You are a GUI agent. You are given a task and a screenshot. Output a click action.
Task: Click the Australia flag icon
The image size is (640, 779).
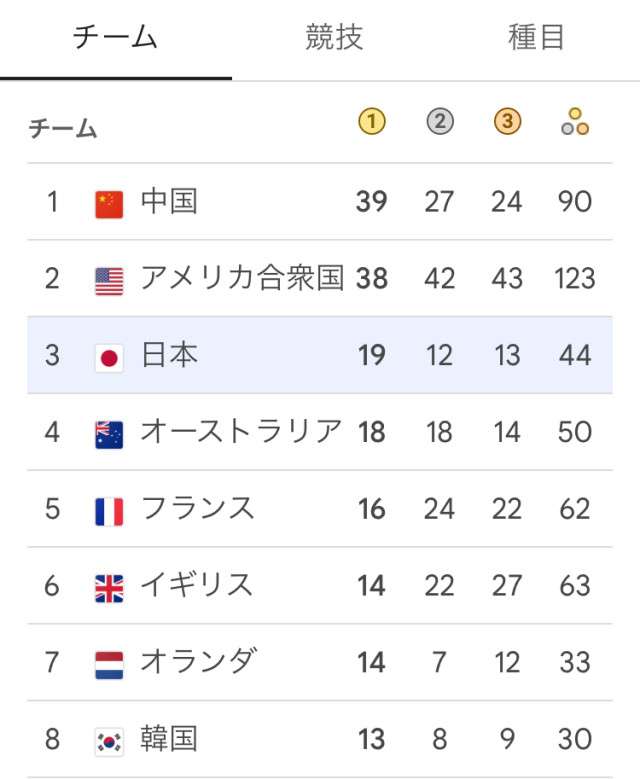(109, 434)
